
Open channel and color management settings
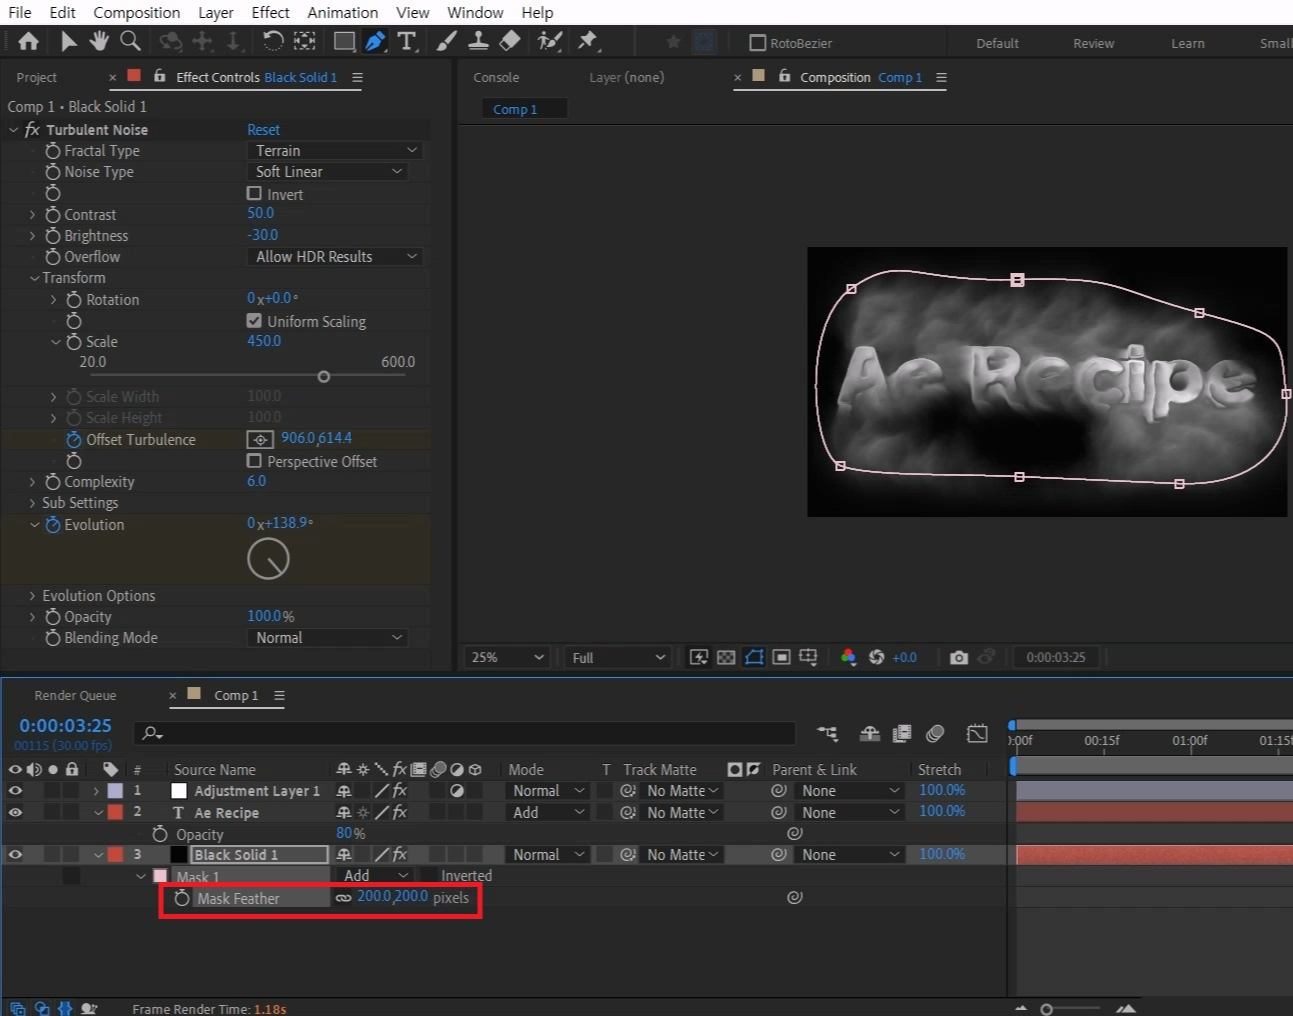click(x=848, y=657)
